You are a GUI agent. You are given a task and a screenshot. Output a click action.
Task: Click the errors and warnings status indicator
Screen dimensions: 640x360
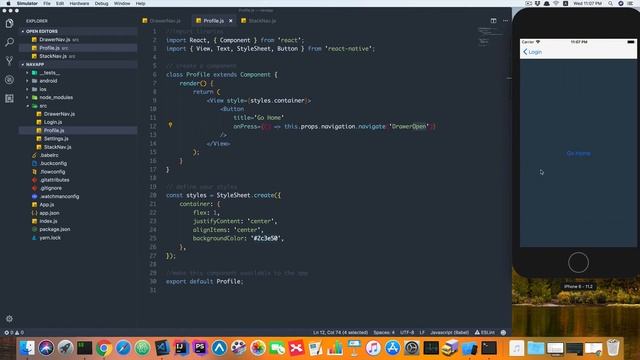tap(14, 332)
